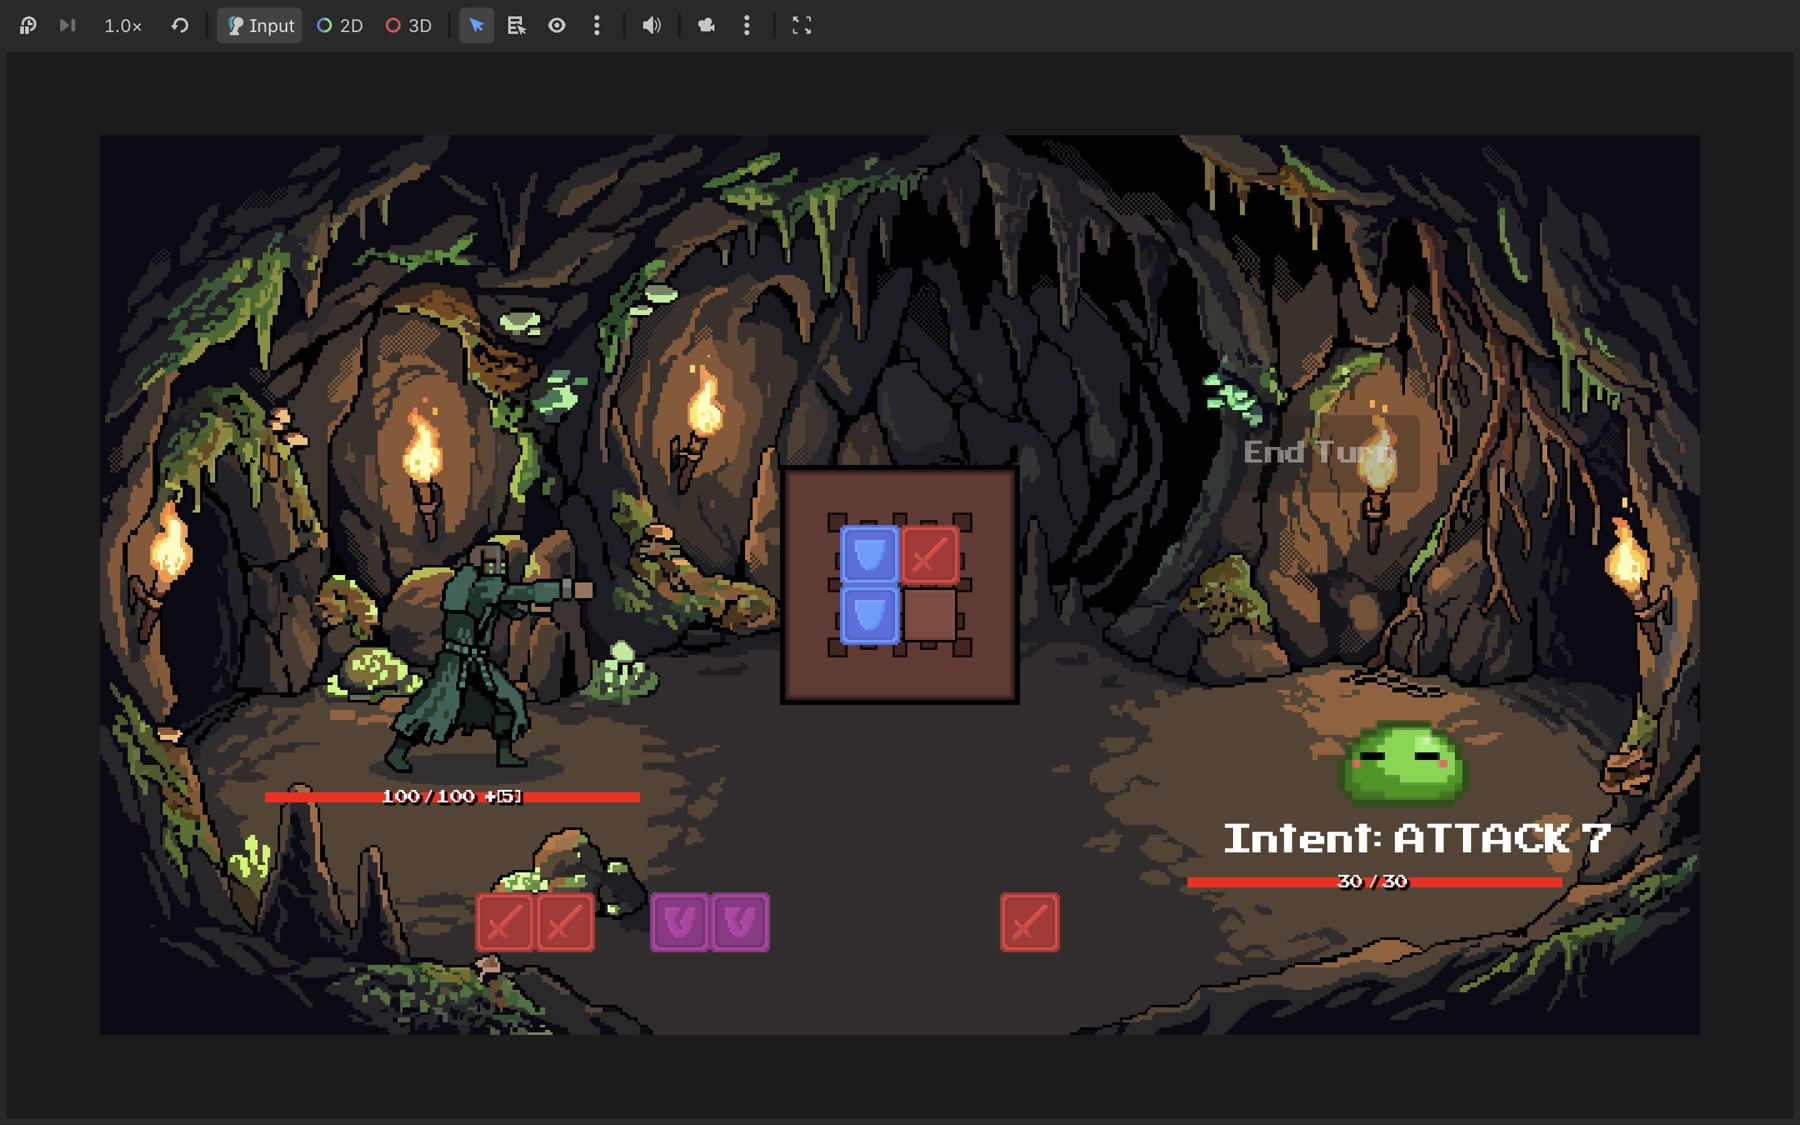Reset game speed with the circular arrow

pos(180,26)
